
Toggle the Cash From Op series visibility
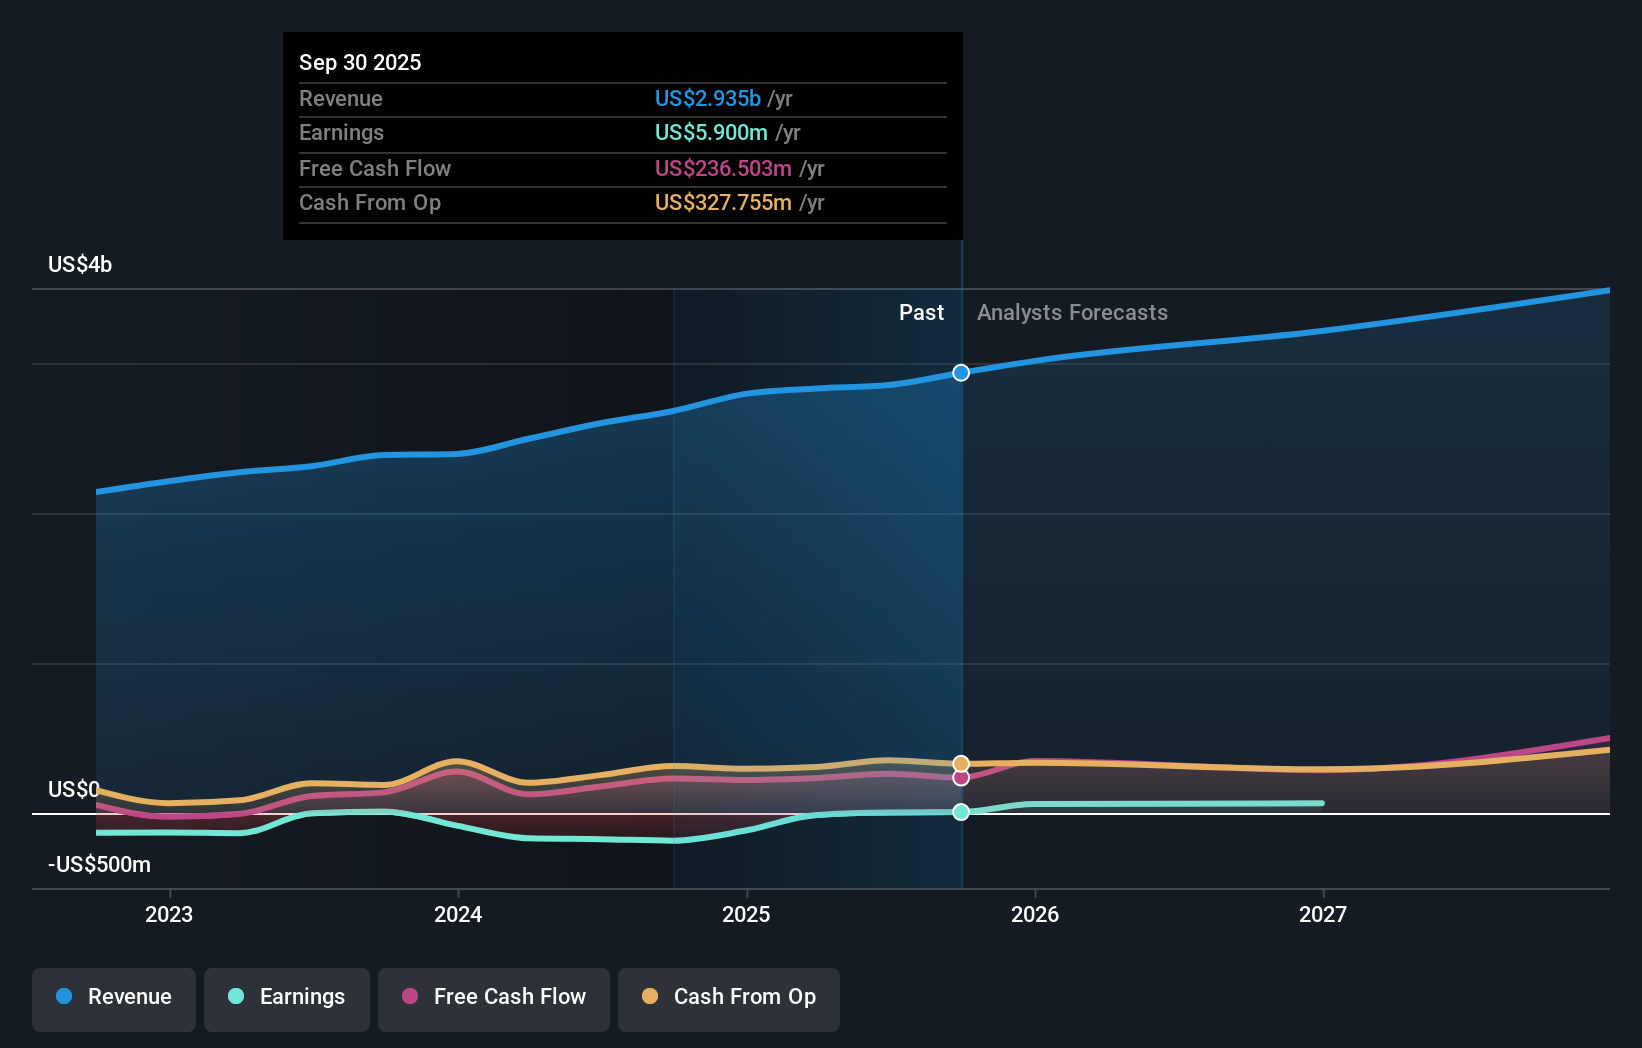click(x=729, y=997)
